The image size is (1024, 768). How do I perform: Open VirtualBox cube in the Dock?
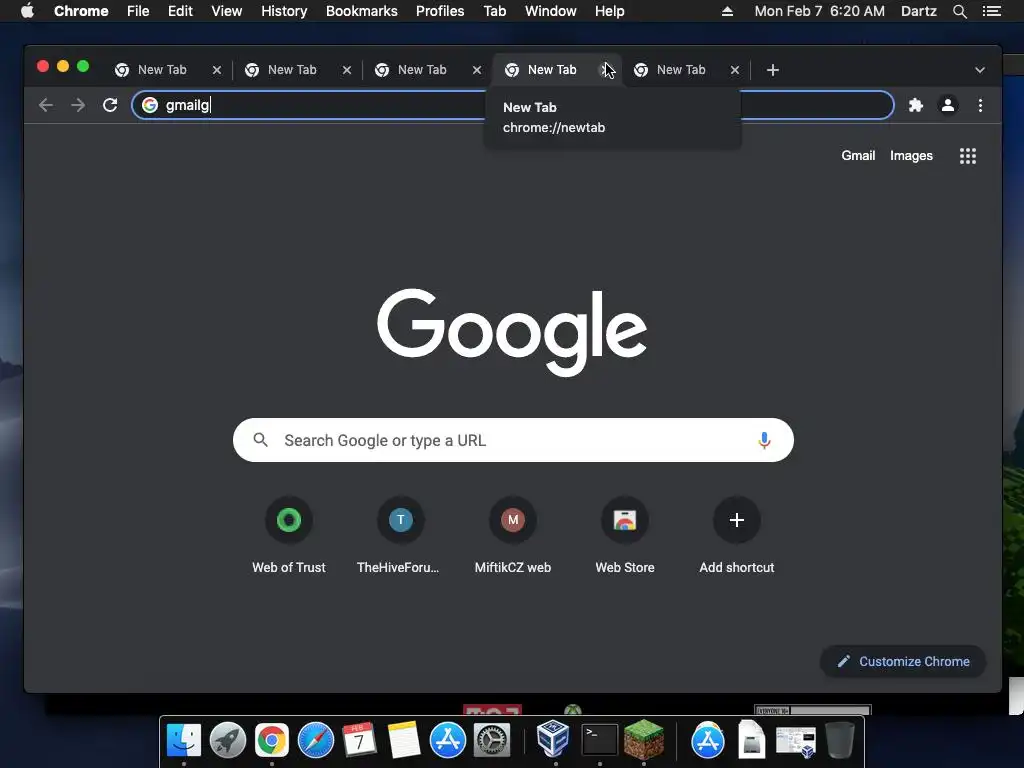tap(553, 739)
